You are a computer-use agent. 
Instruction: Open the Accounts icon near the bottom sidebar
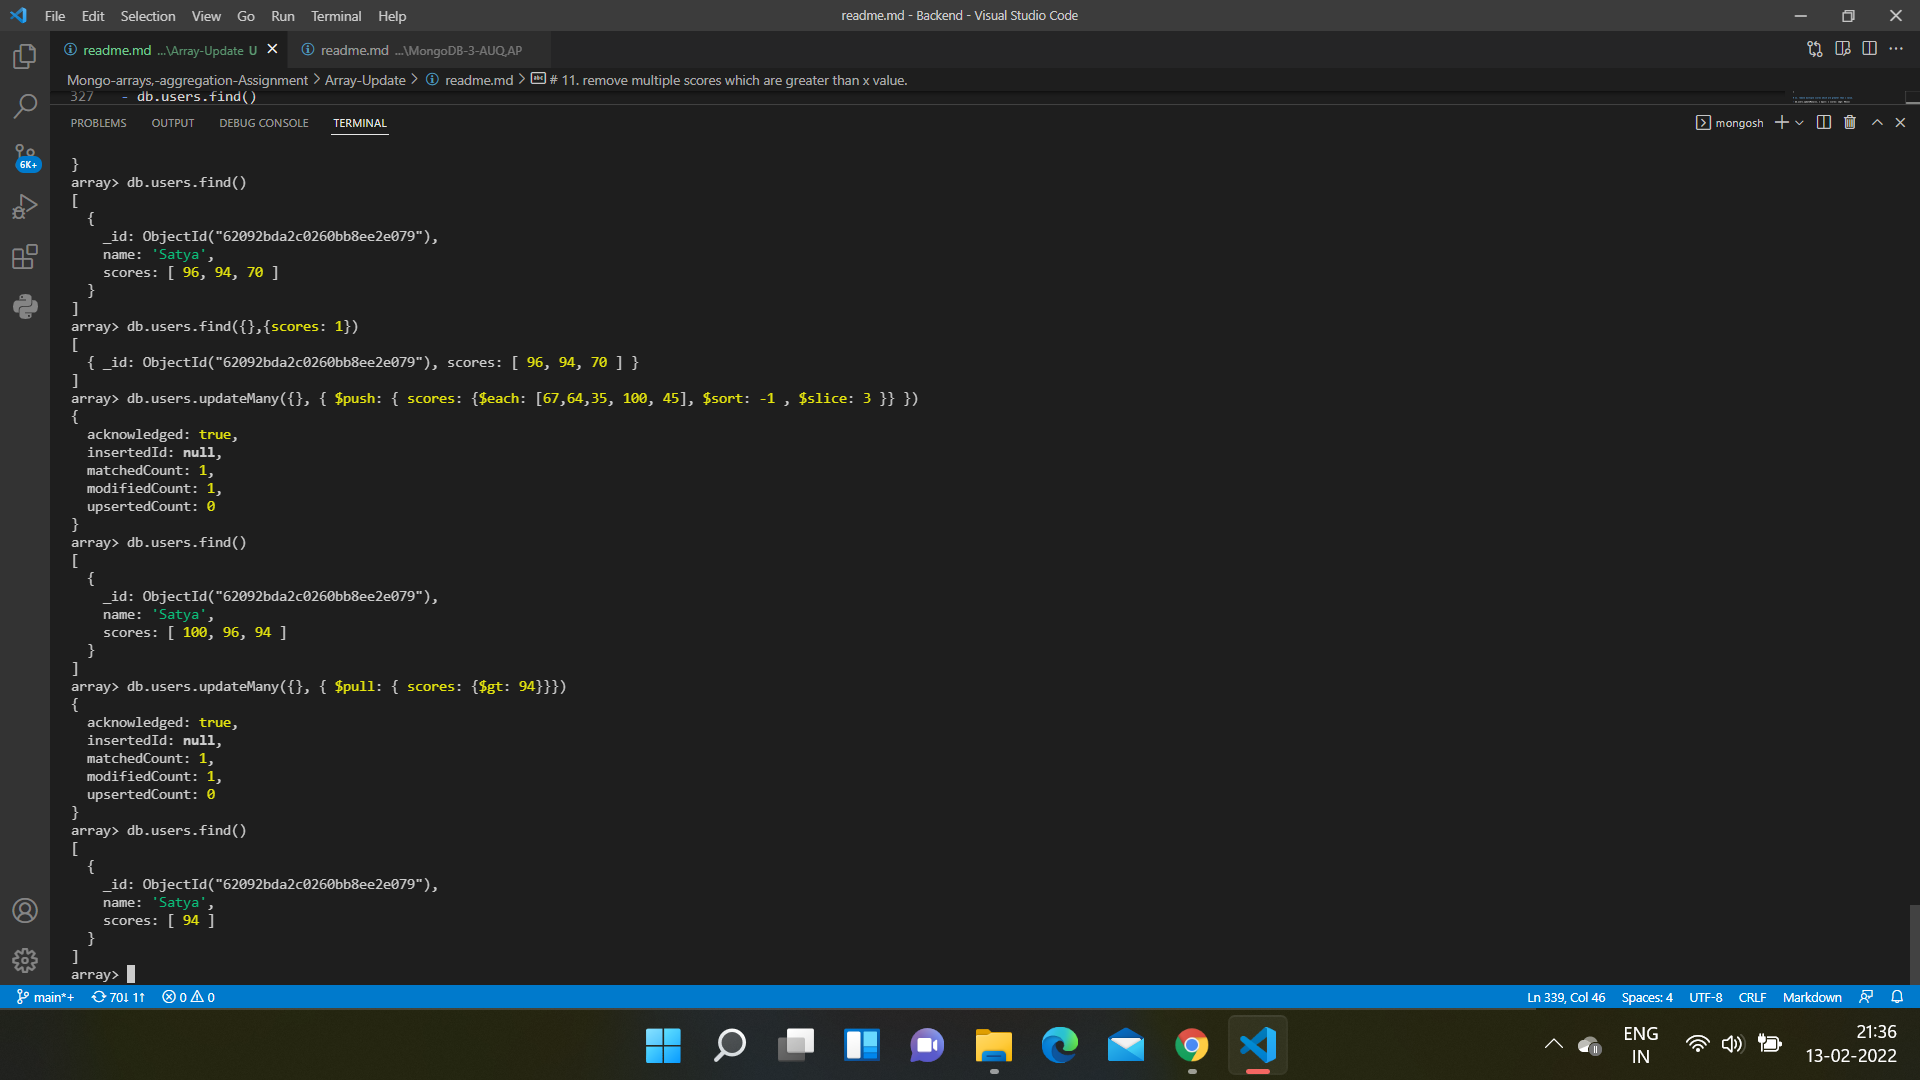click(x=24, y=910)
